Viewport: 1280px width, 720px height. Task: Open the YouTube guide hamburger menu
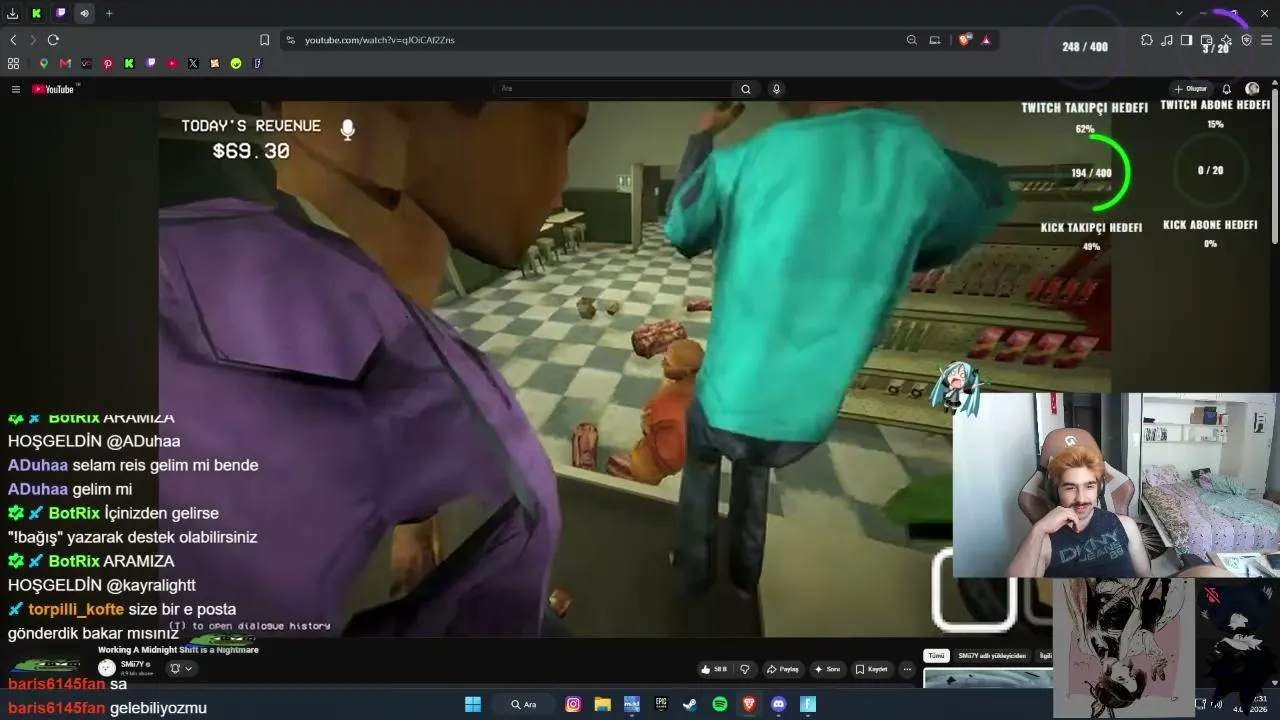(x=16, y=89)
